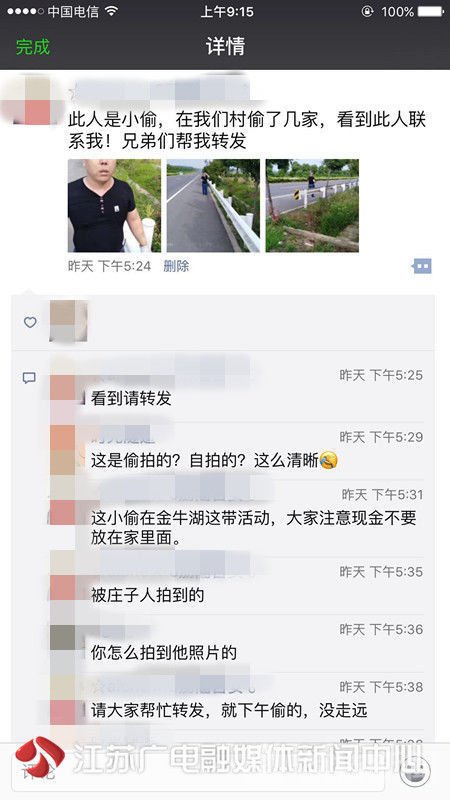Tap the heart like icon
The image size is (450, 800).
(30, 322)
